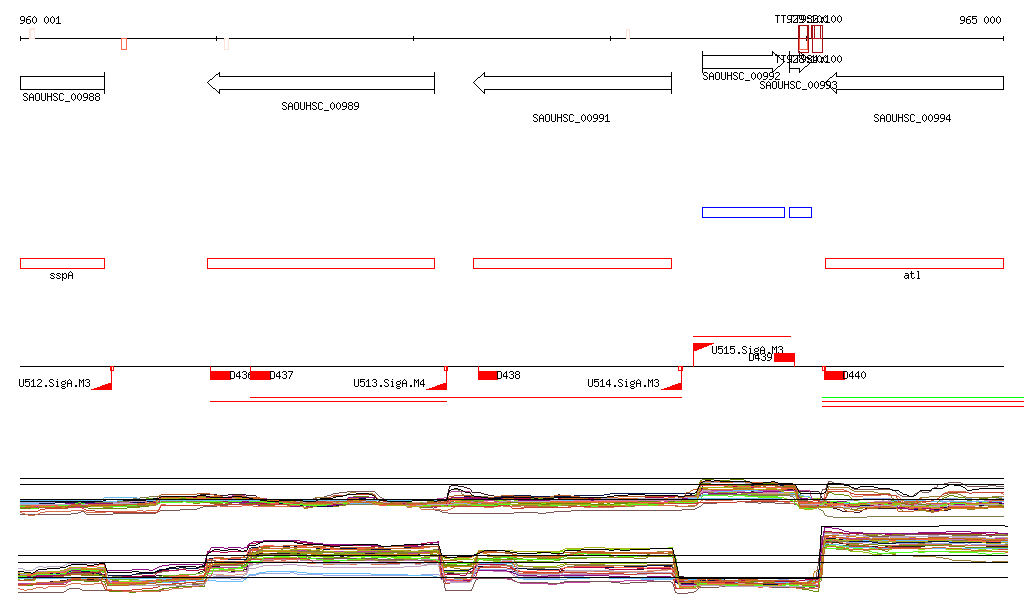This screenshot has width=1024, height=611.
Task: Click the U513.SigA.M4 promoter label
Action: tap(389, 383)
